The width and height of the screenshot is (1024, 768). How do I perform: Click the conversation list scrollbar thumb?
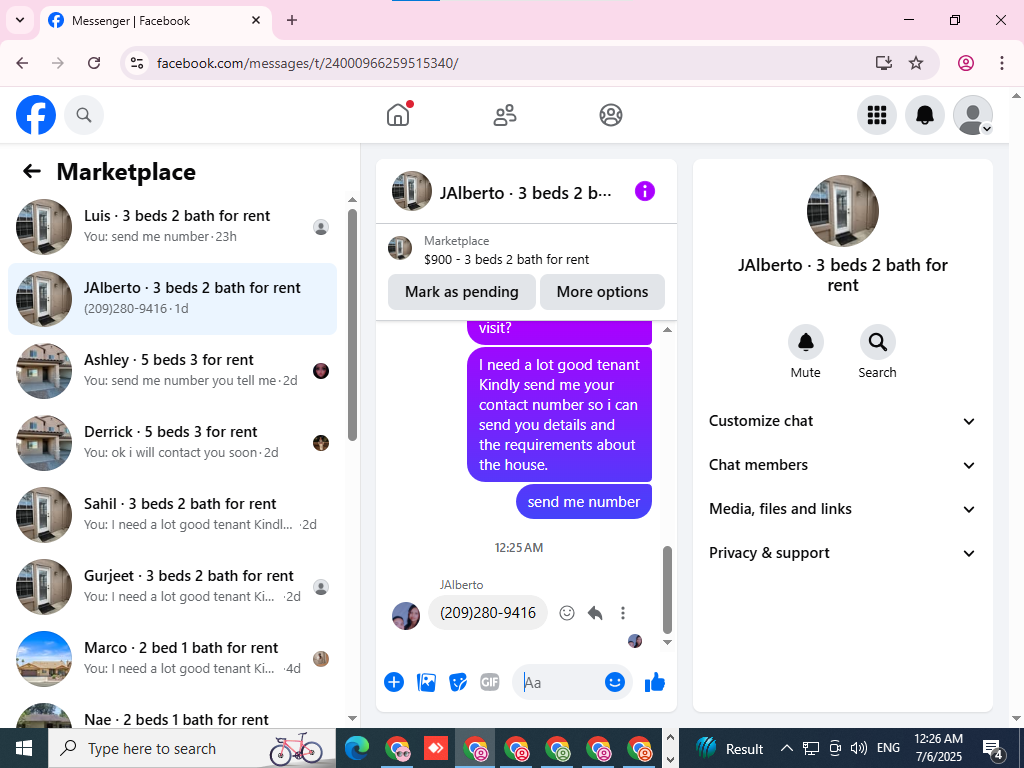pyautogui.click(x=353, y=325)
